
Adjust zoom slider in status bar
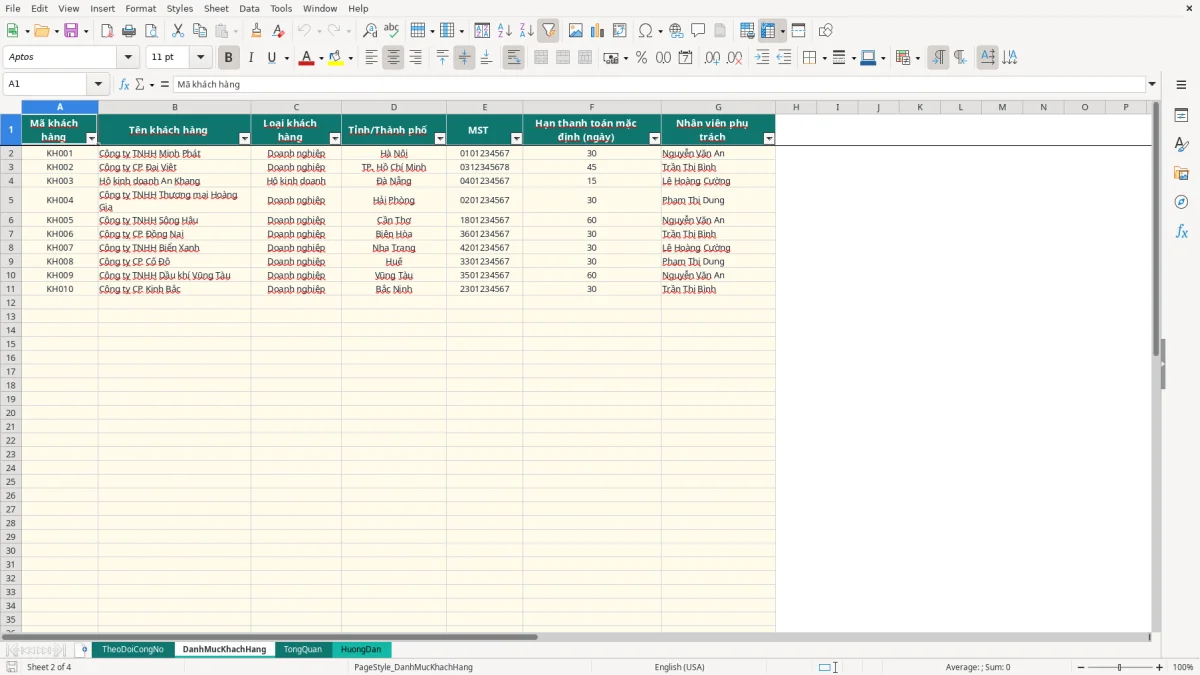point(1119,667)
